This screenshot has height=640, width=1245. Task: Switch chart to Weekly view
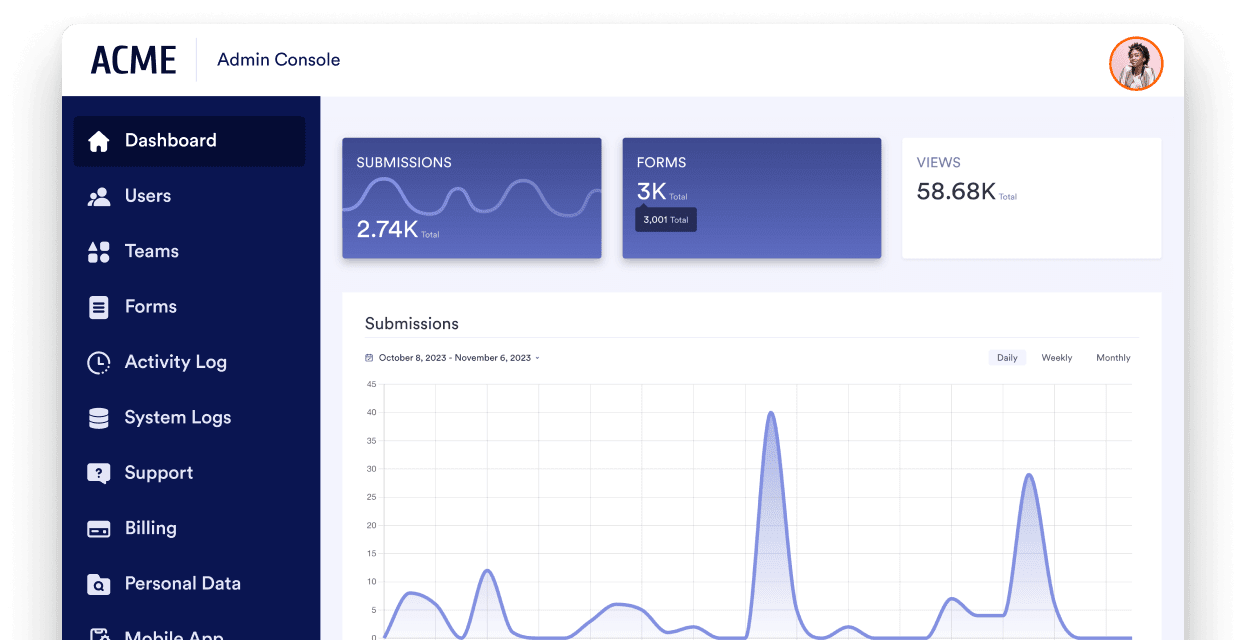tap(1056, 358)
